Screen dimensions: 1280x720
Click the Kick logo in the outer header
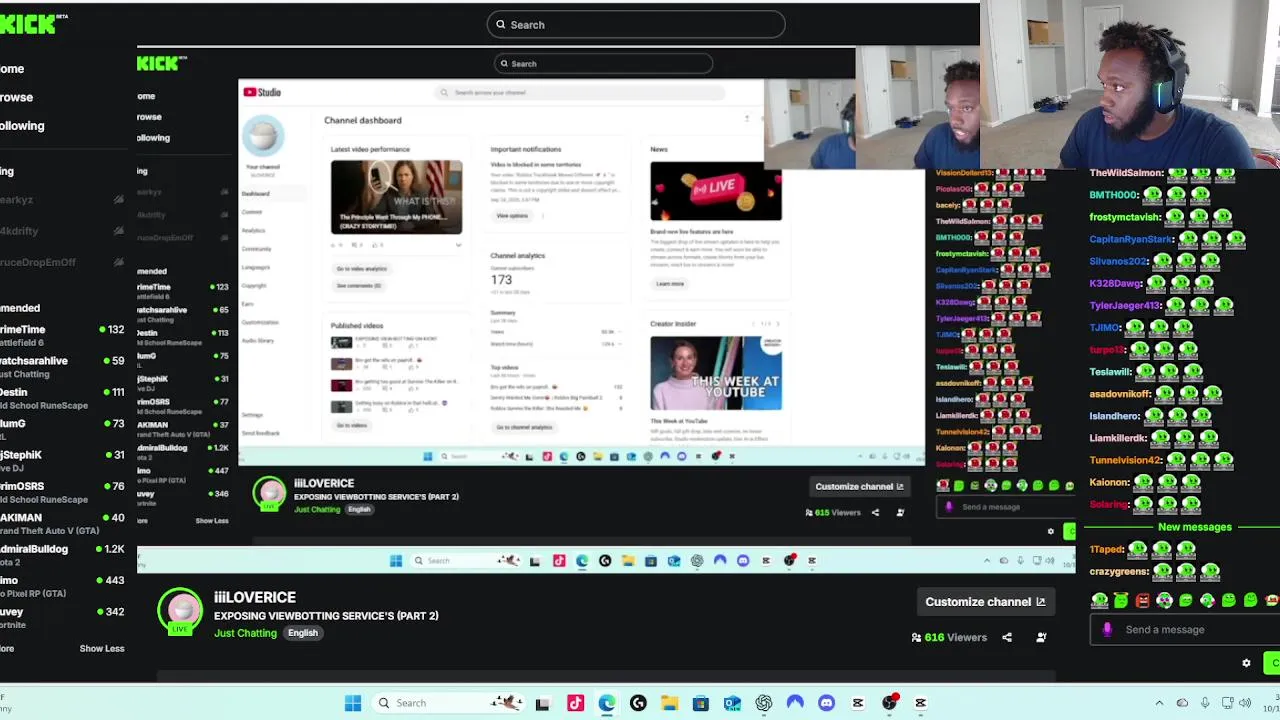point(34,24)
